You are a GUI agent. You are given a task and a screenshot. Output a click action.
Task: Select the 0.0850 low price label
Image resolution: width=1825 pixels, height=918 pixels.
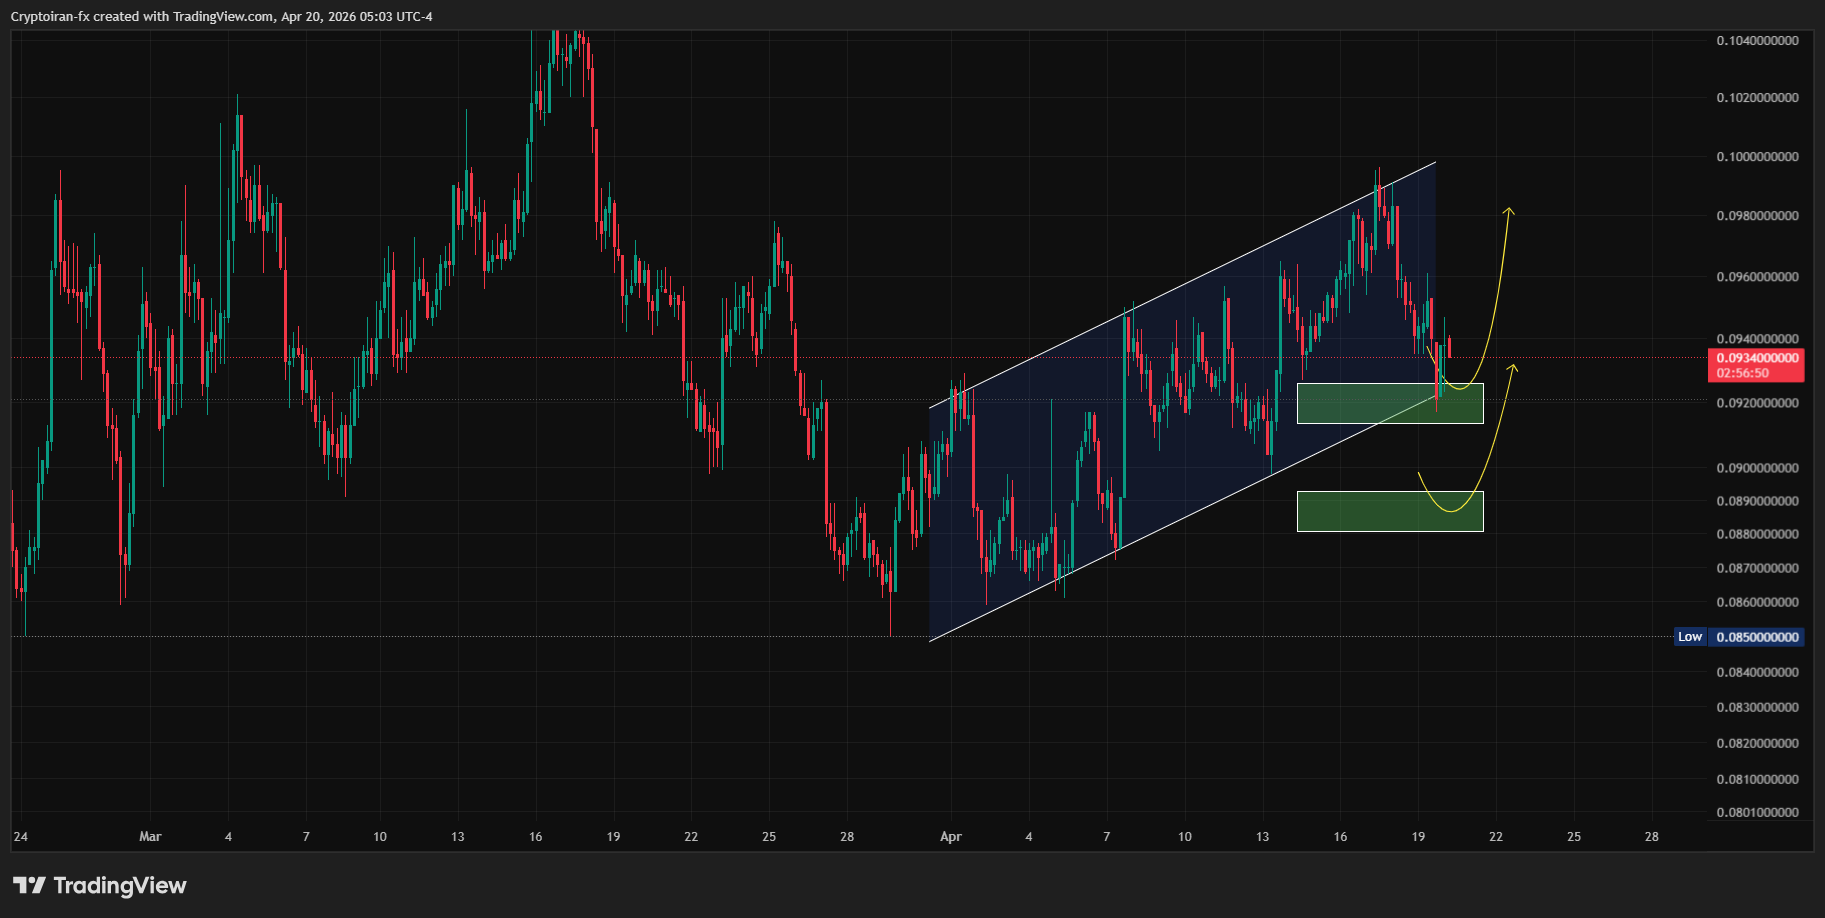click(1757, 637)
